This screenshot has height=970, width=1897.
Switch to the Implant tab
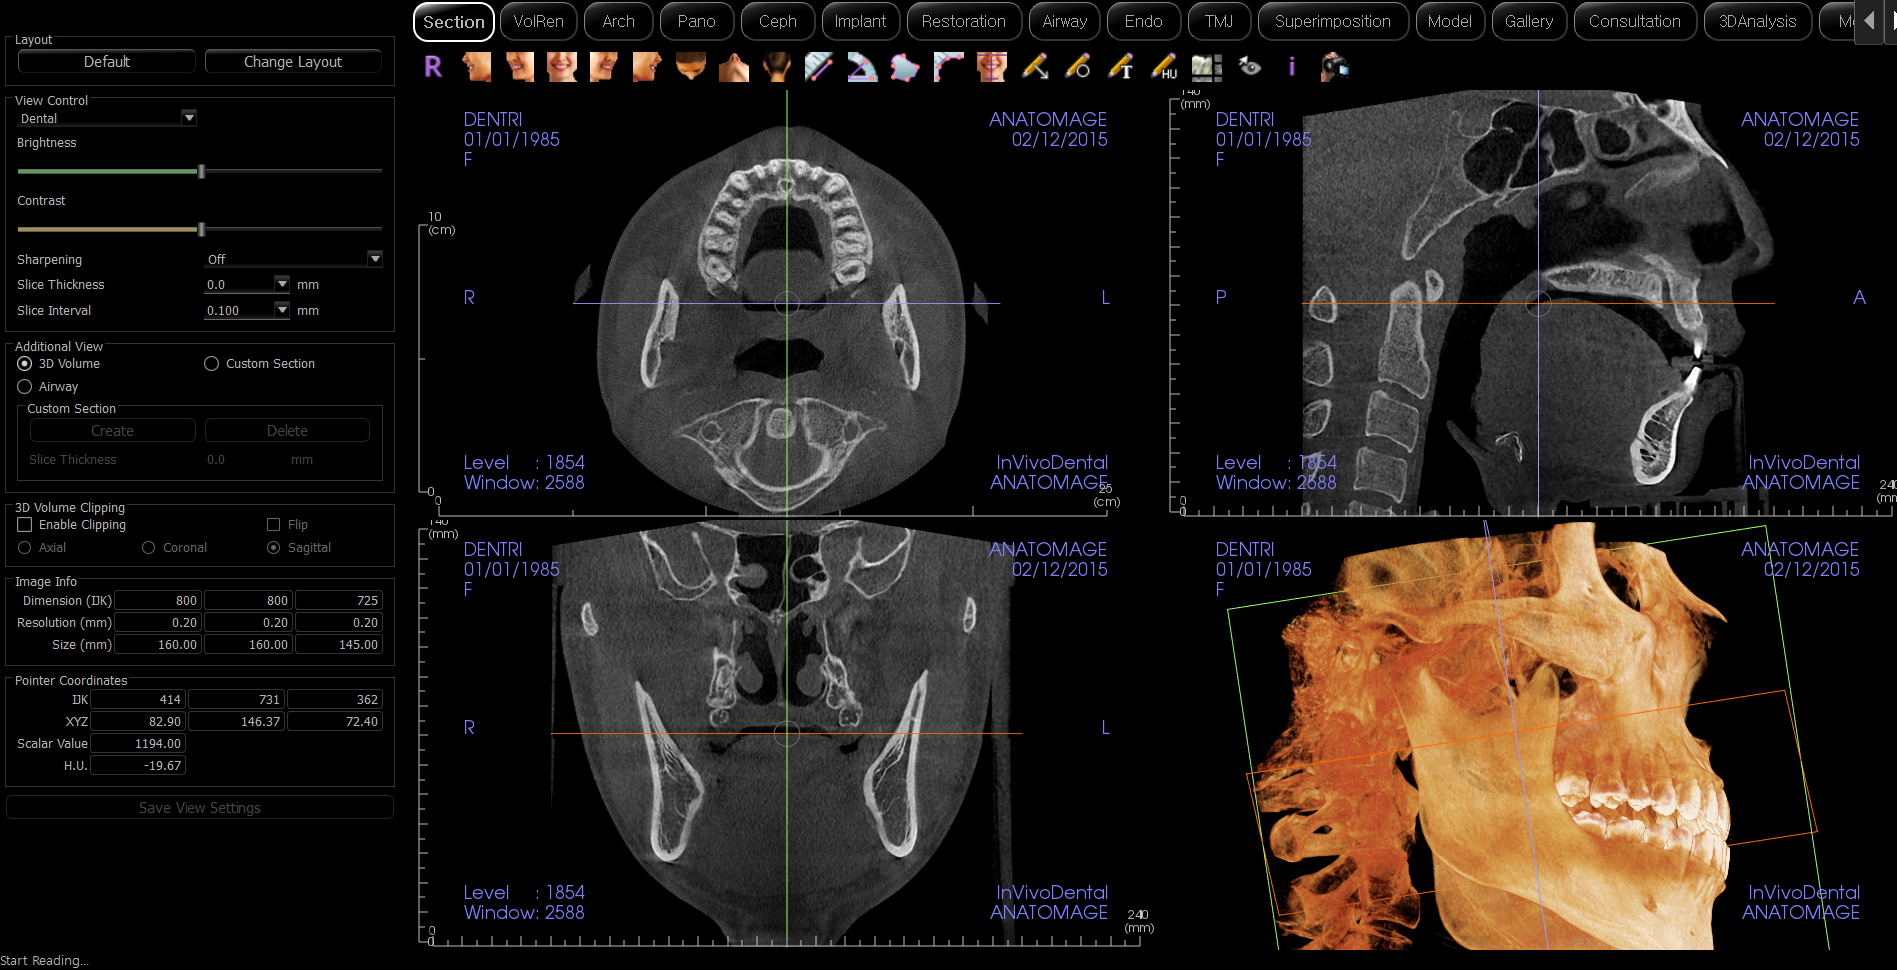pyautogui.click(x=860, y=21)
